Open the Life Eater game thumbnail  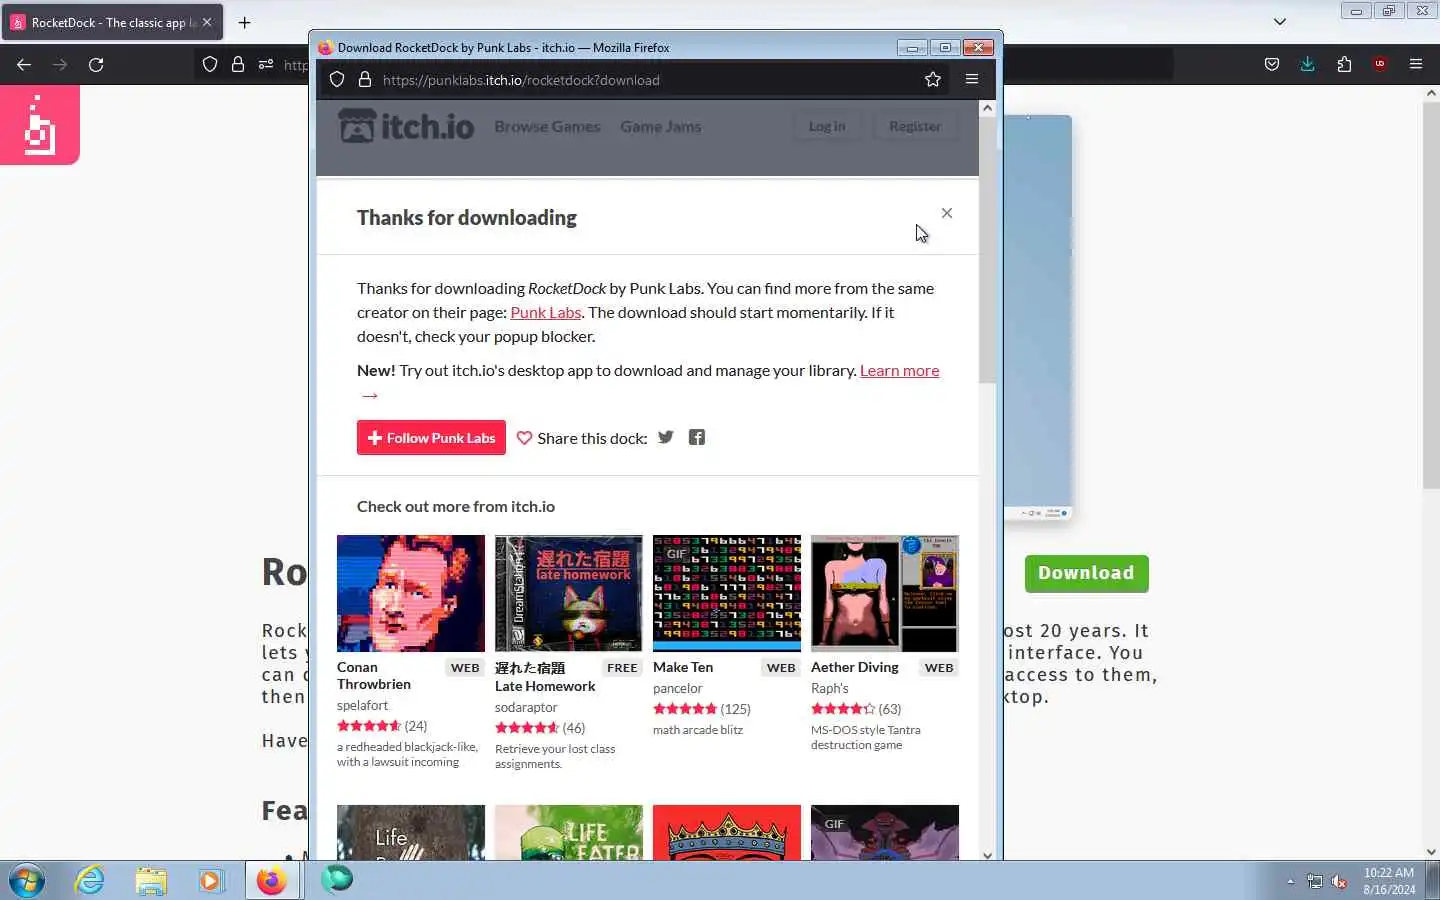pyautogui.click(x=569, y=832)
